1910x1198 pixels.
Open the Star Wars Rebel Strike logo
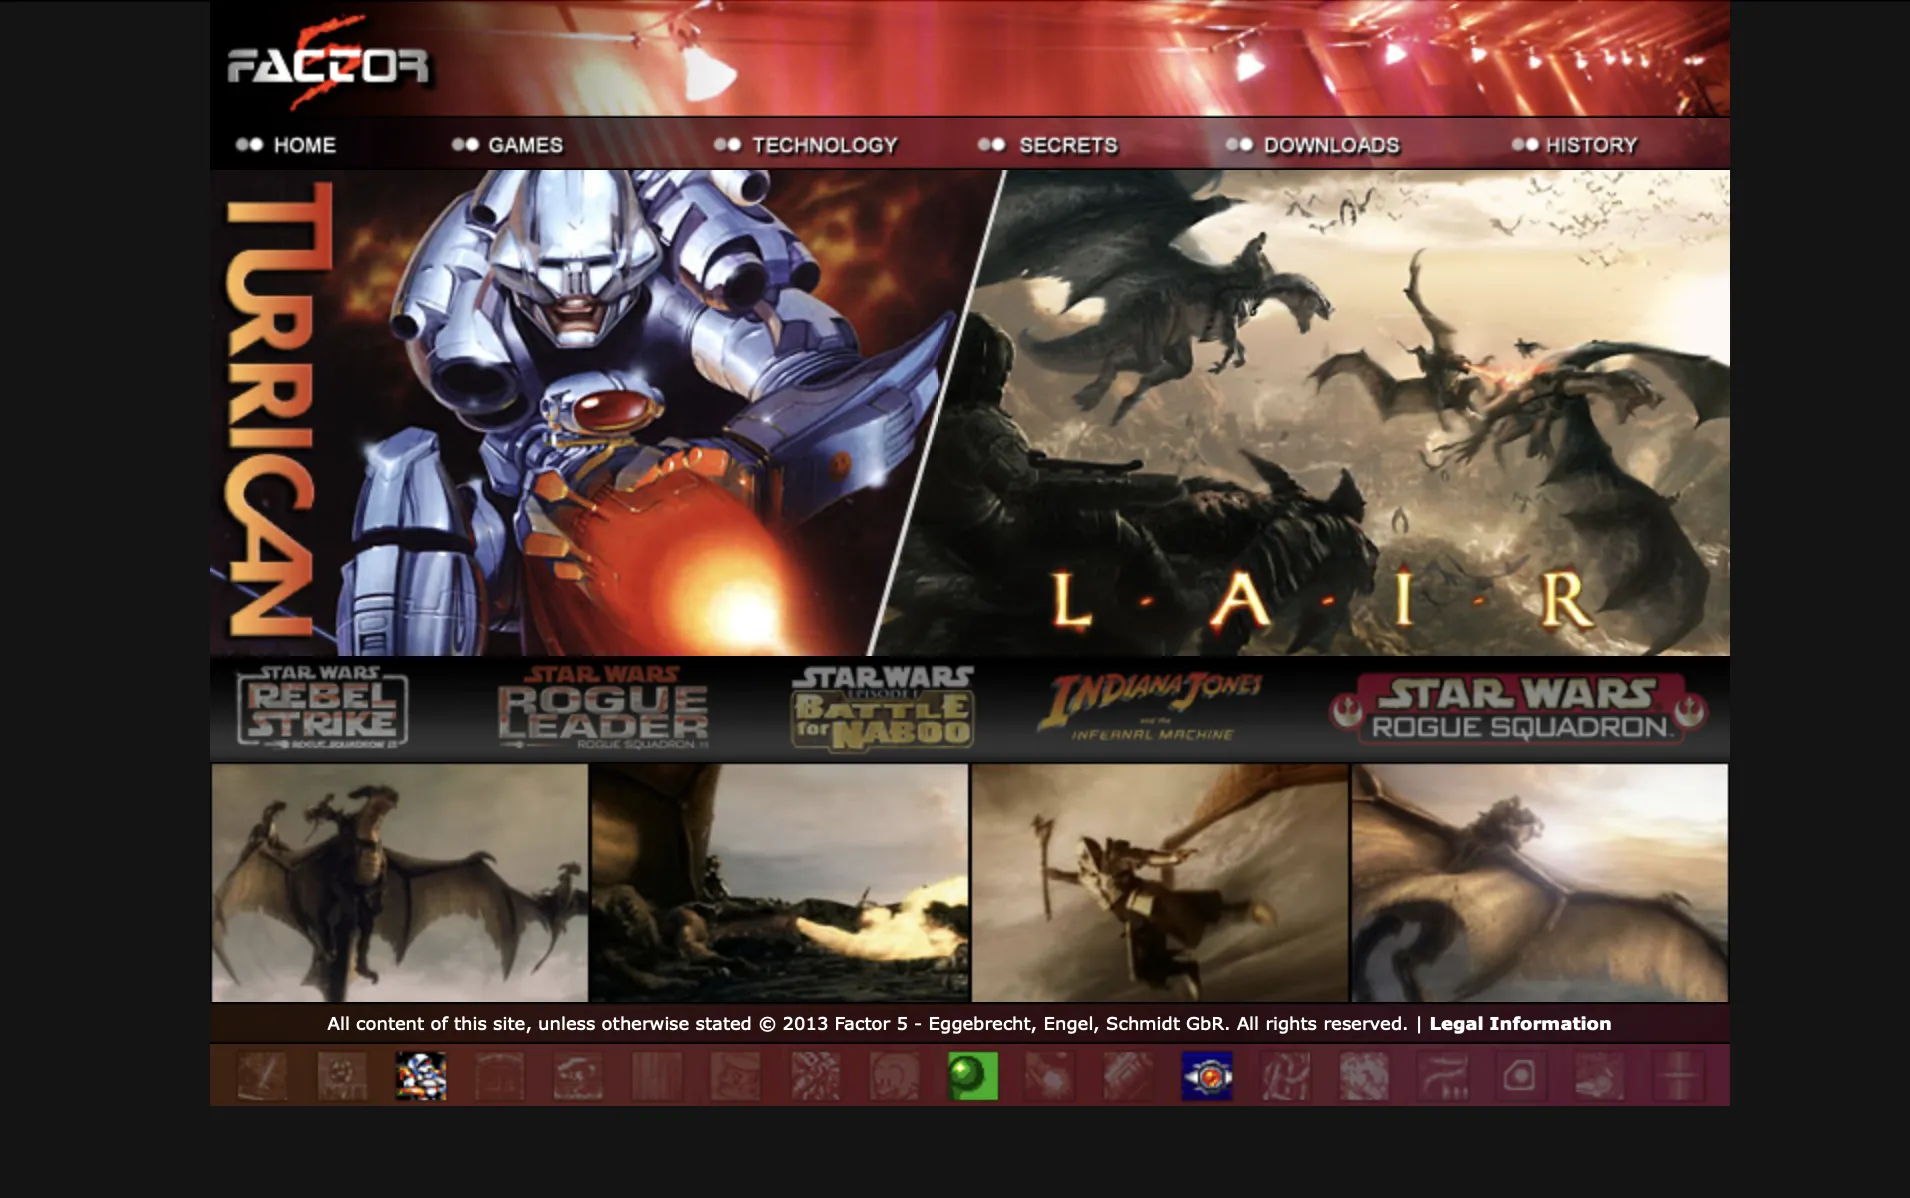tap(320, 706)
